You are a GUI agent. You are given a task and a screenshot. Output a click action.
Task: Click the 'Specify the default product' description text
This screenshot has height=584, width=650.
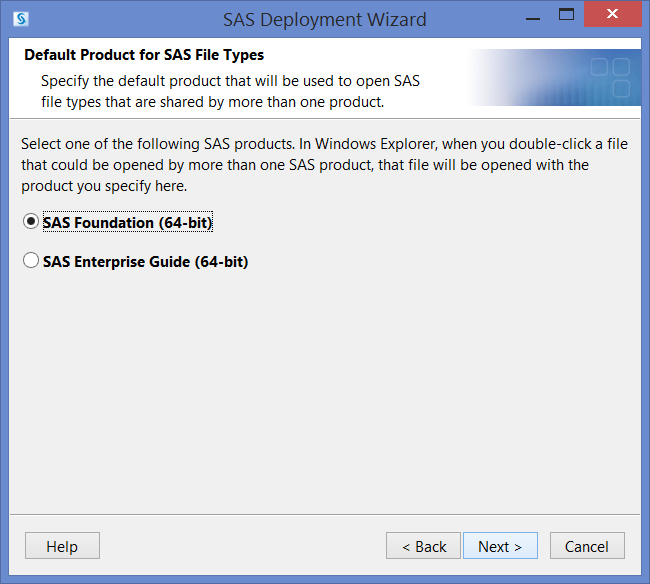pos(230,91)
